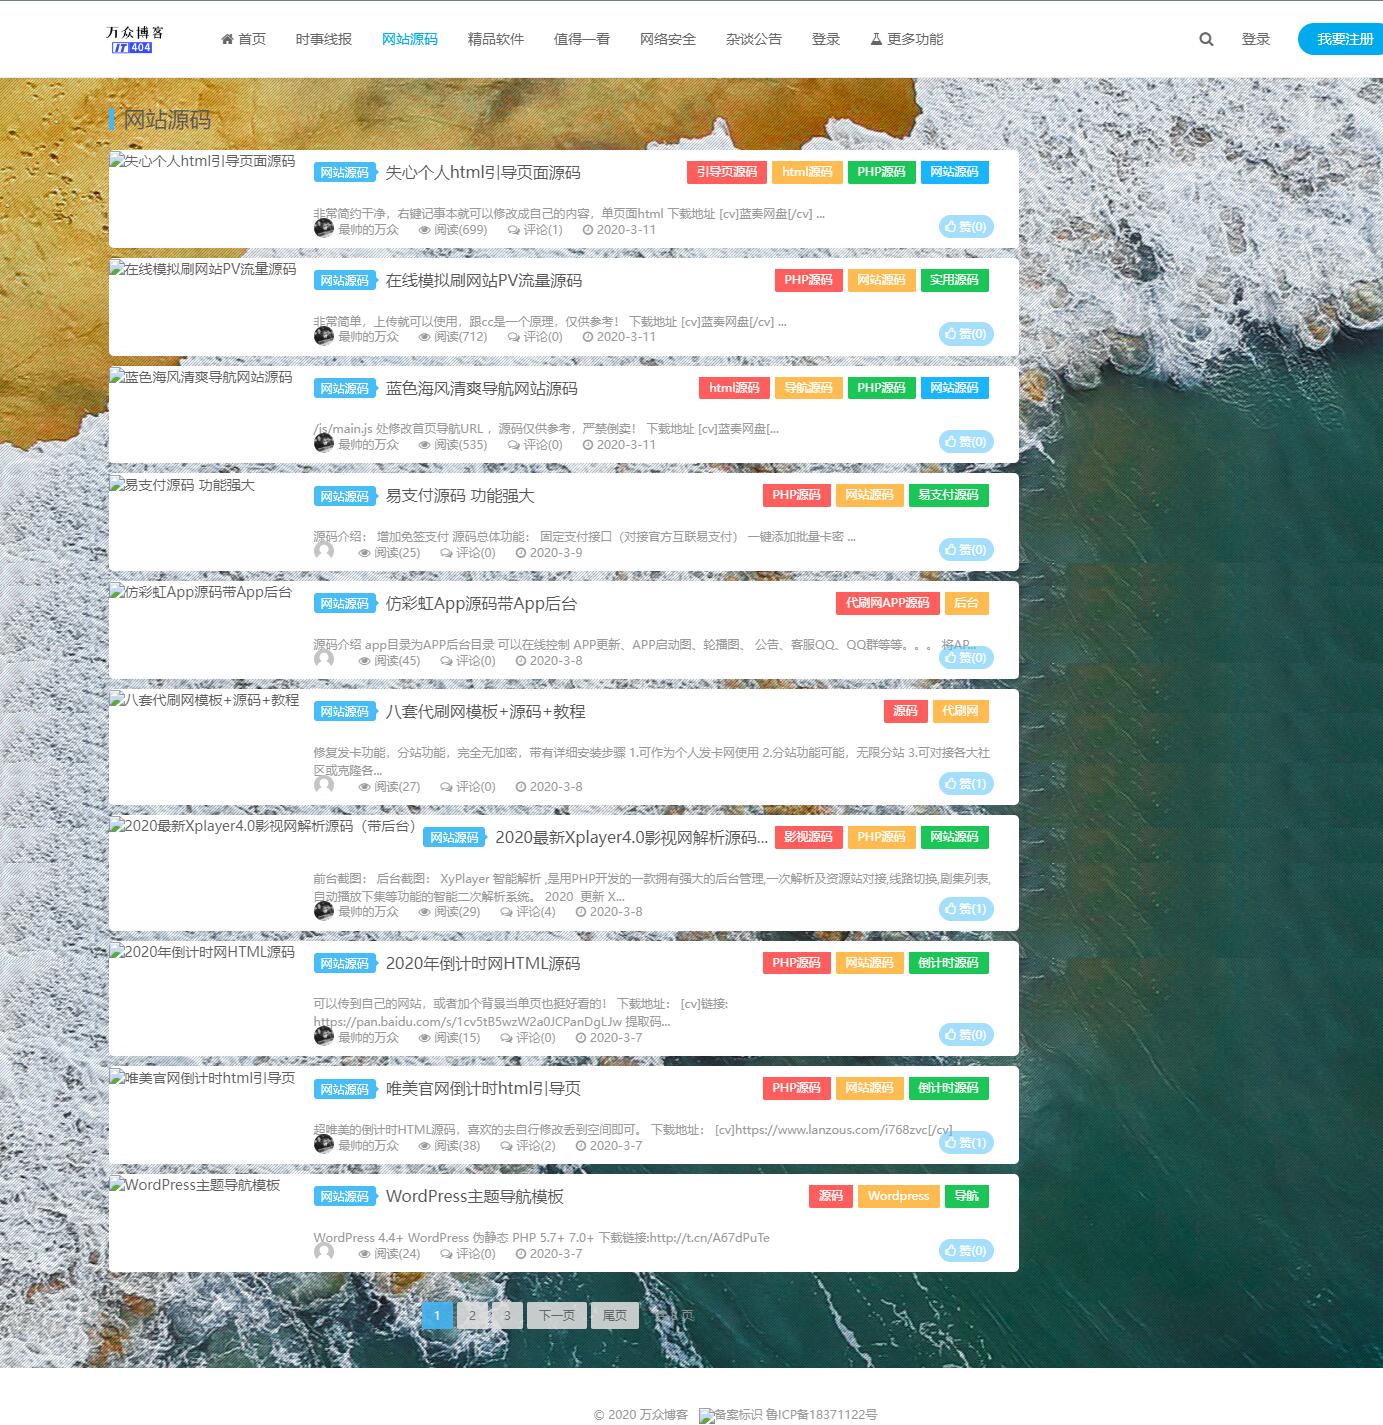Click author avatar on 蓝色海风清爽导航网站源码 post
The image size is (1383, 1425).
point(324,443)
